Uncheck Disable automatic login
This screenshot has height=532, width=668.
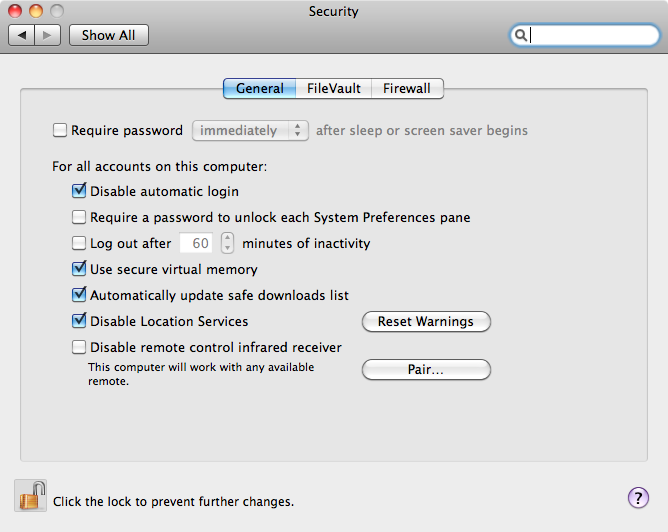79,191
